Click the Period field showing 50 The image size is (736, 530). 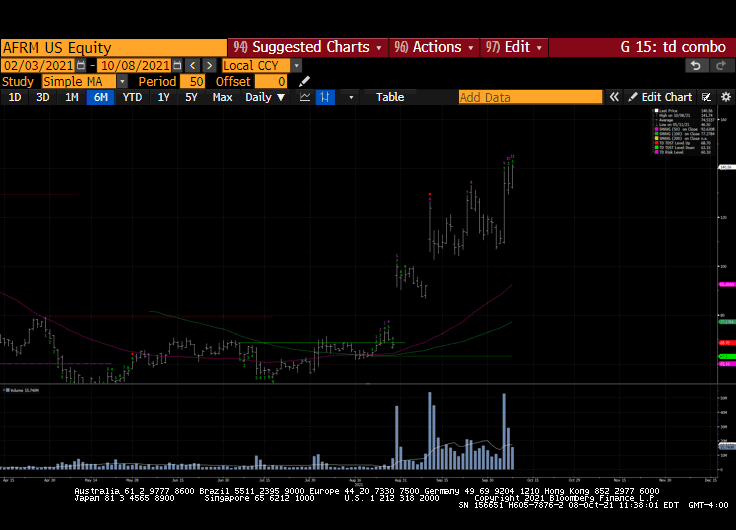pyautogui.click(x=192, y=81)
